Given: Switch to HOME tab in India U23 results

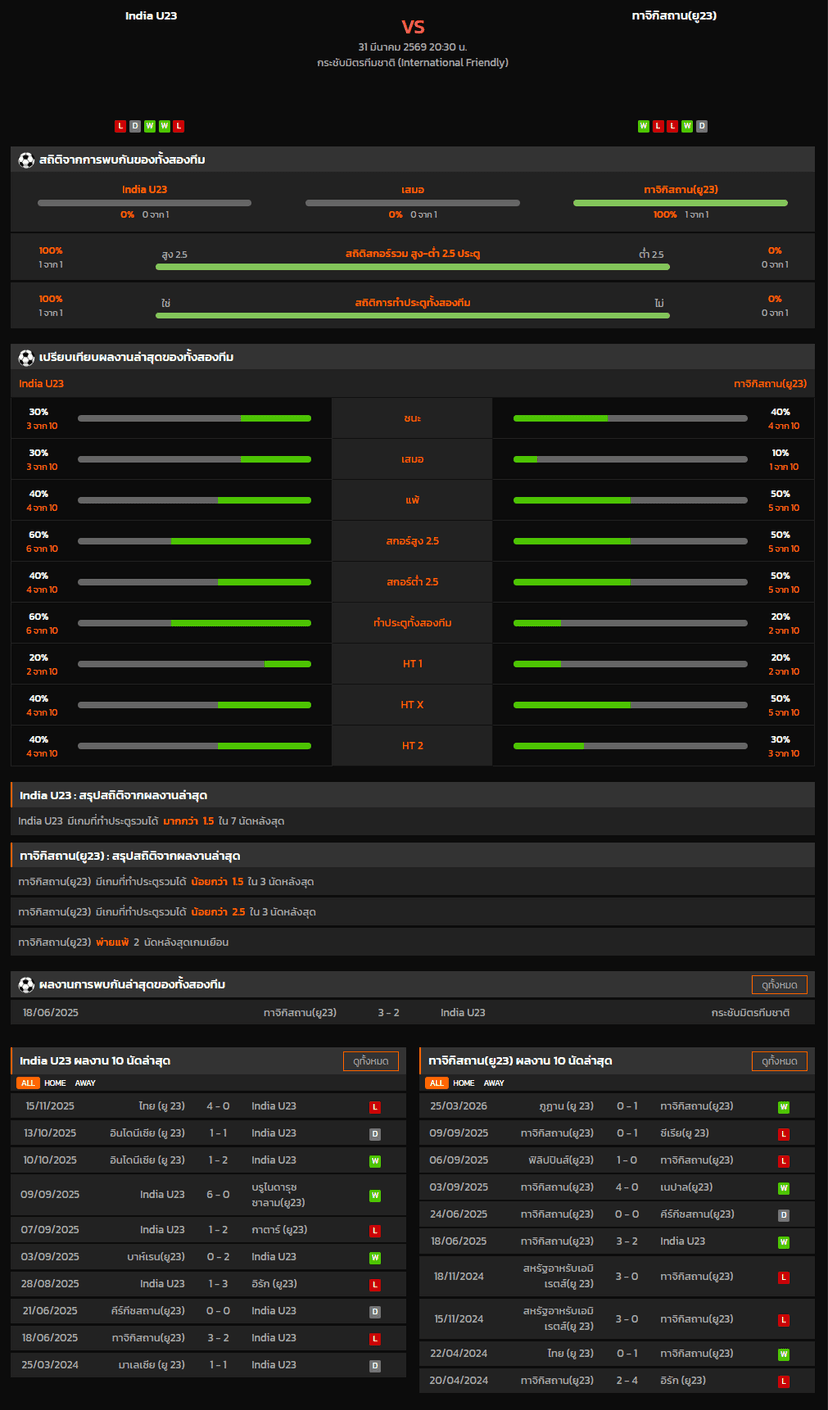Looking at the screenshot, I should click(x=55, y=1083).
